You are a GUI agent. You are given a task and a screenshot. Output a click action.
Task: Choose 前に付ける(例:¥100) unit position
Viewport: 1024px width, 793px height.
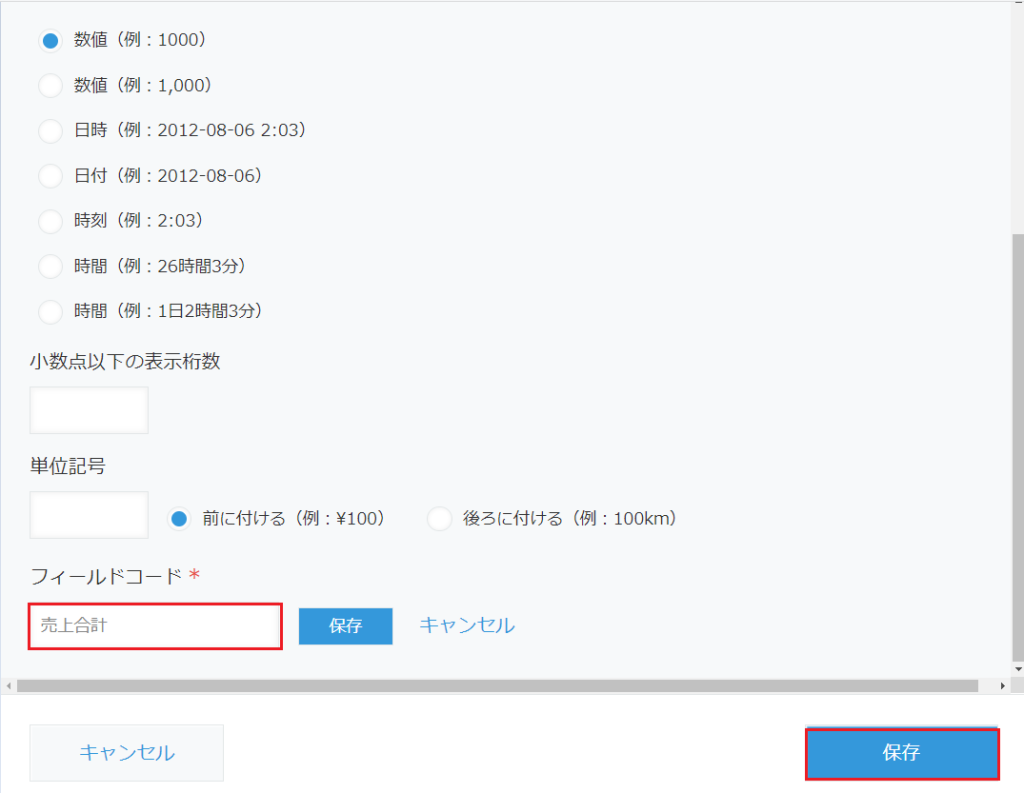point(179,519)
